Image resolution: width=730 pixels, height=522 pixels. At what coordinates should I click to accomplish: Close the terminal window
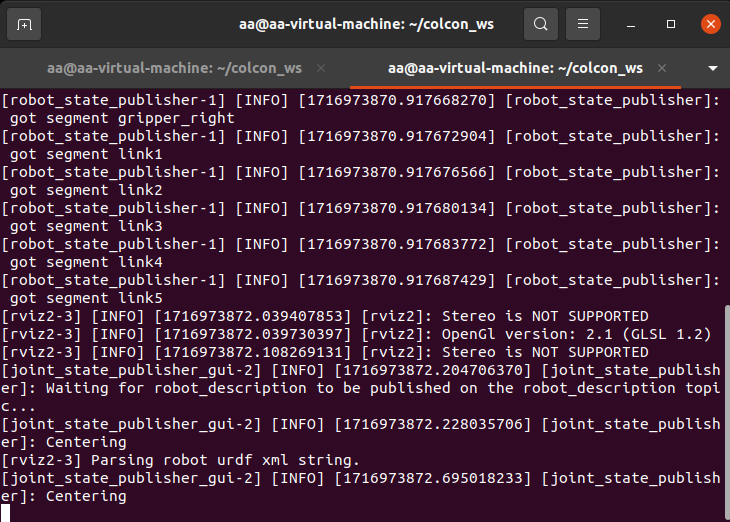coord(709,23)
